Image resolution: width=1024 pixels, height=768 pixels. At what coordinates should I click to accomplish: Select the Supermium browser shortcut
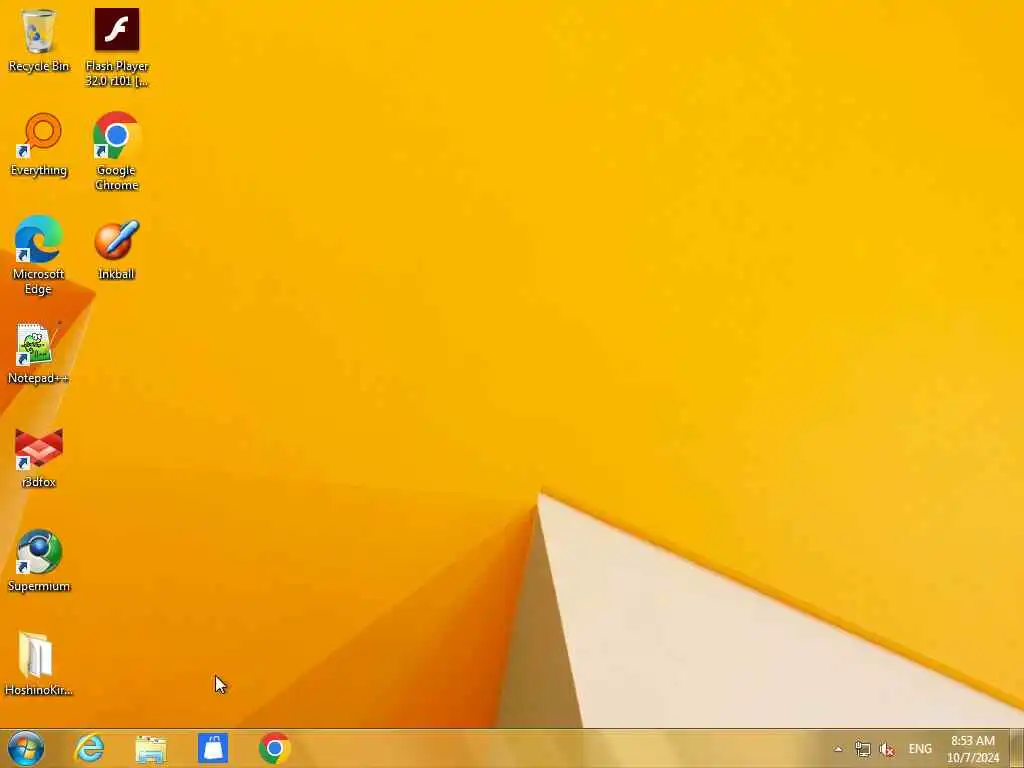(39, 560)
